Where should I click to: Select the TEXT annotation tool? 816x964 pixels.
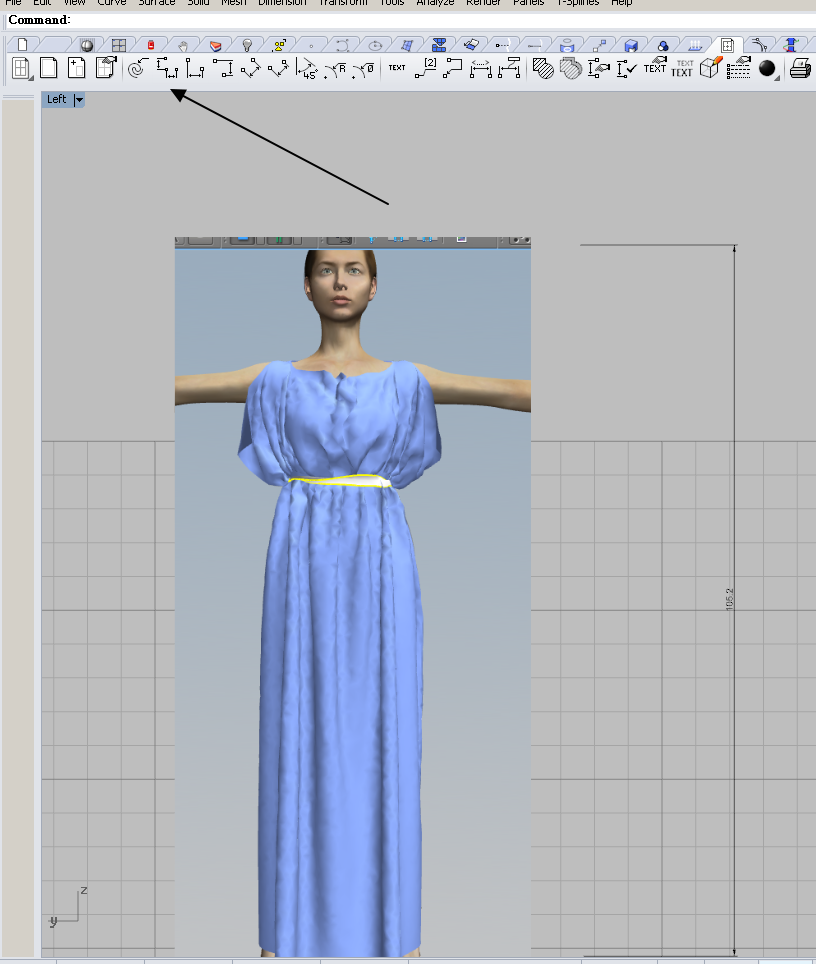[x=397, y=68]
